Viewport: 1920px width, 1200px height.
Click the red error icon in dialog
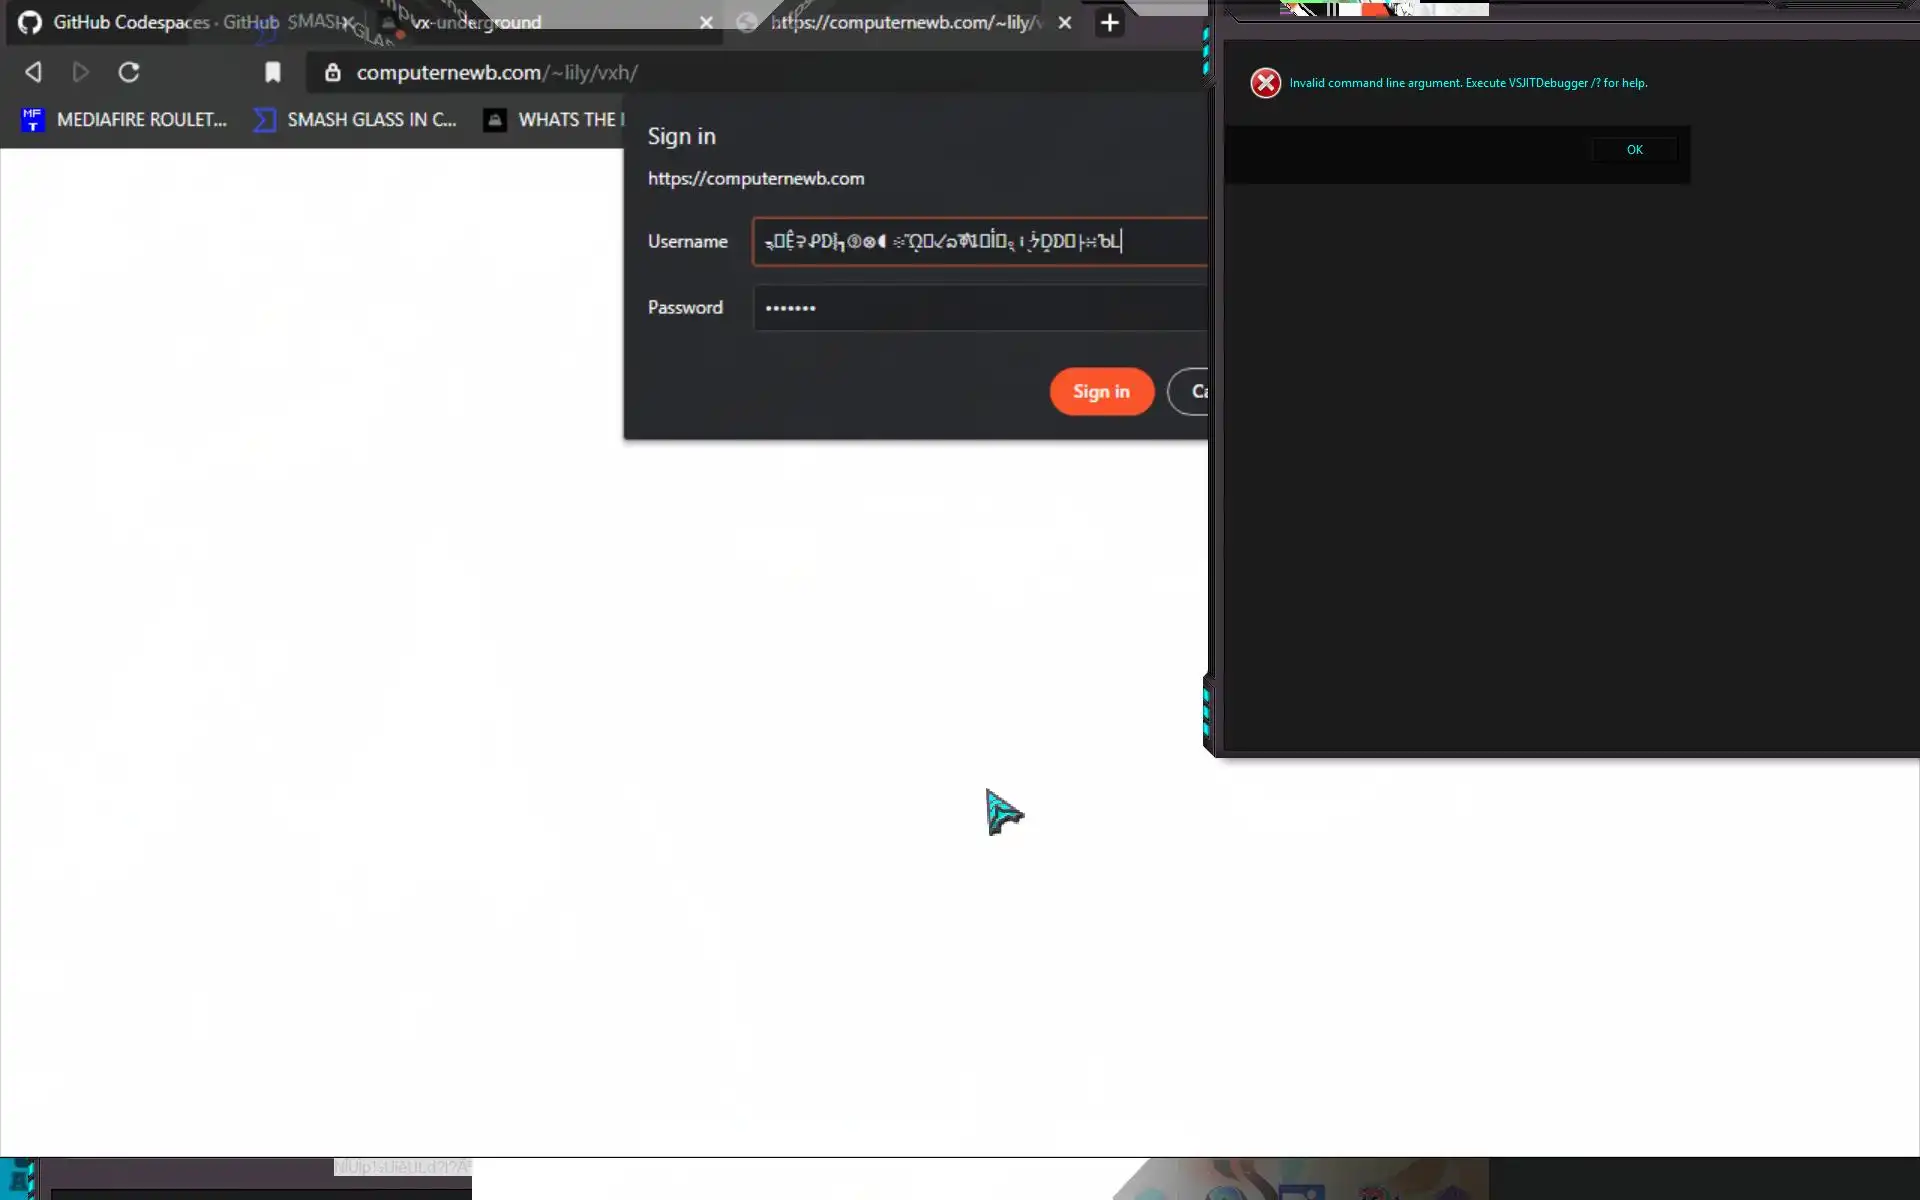1265,83
